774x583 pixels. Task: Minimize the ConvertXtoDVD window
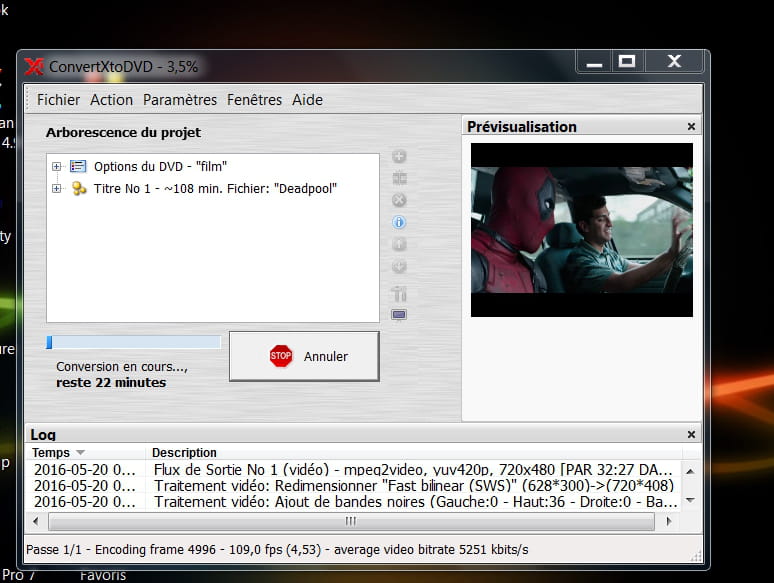point(594,62)
